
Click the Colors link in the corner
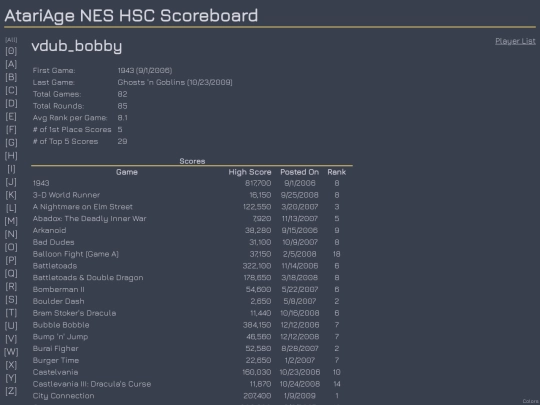(x=531, y=401)
